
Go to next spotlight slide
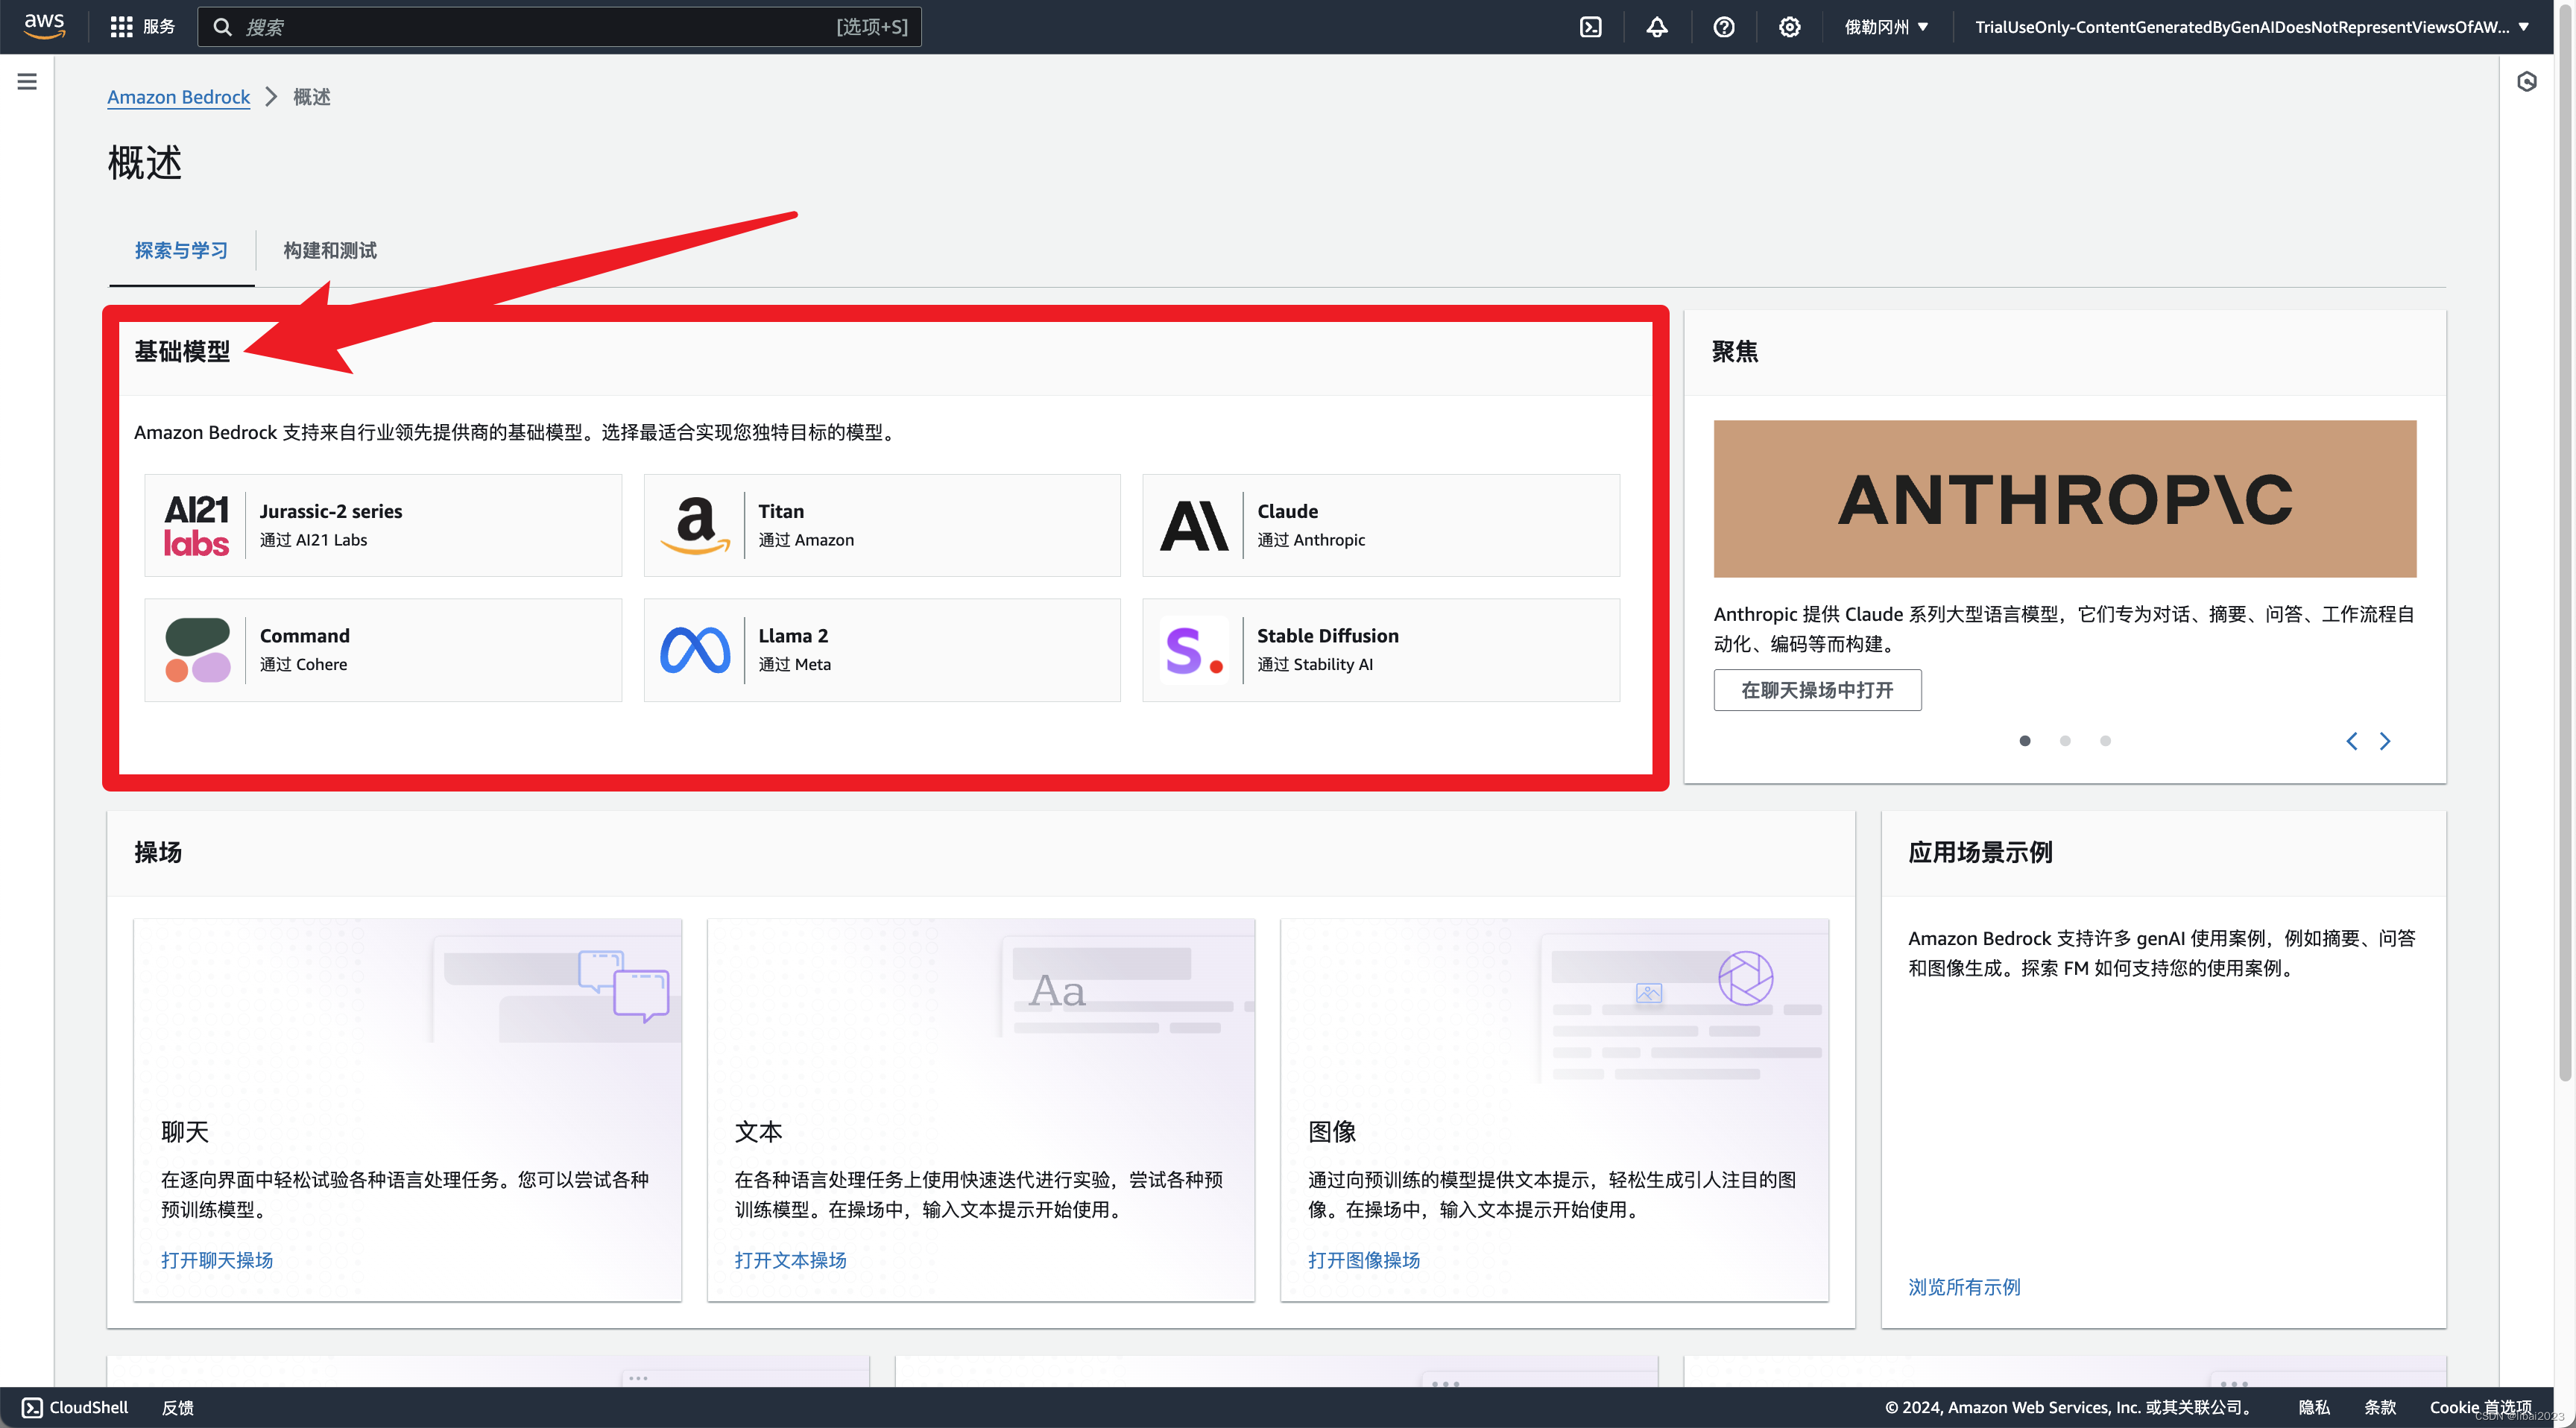[2385, 741]
